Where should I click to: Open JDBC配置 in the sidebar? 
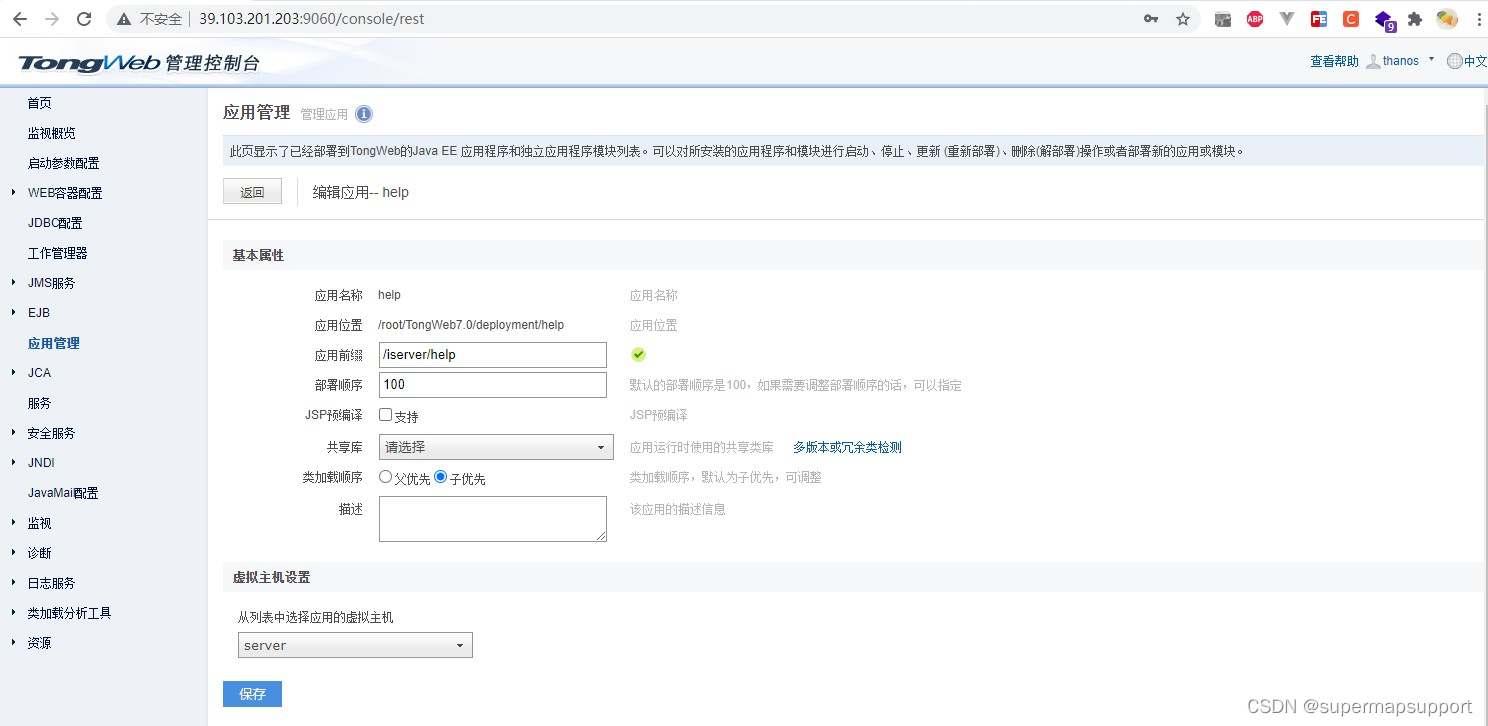(x=55, y=223)
